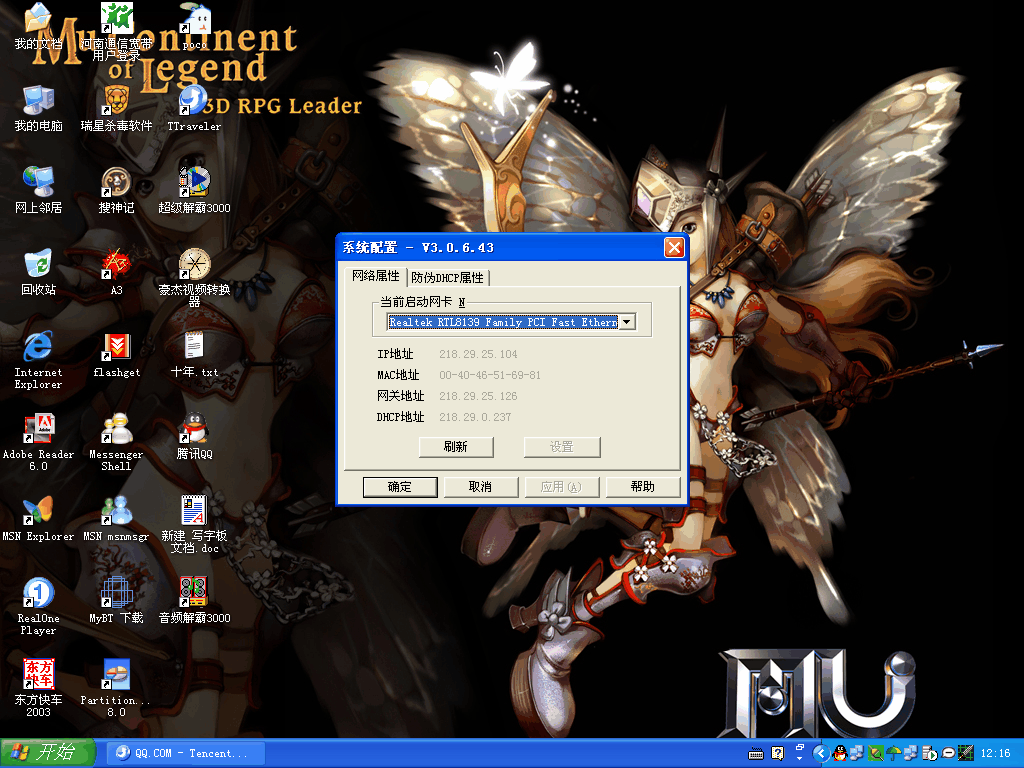Click the question mark help icon on taskbar

[x=777, y=754]
